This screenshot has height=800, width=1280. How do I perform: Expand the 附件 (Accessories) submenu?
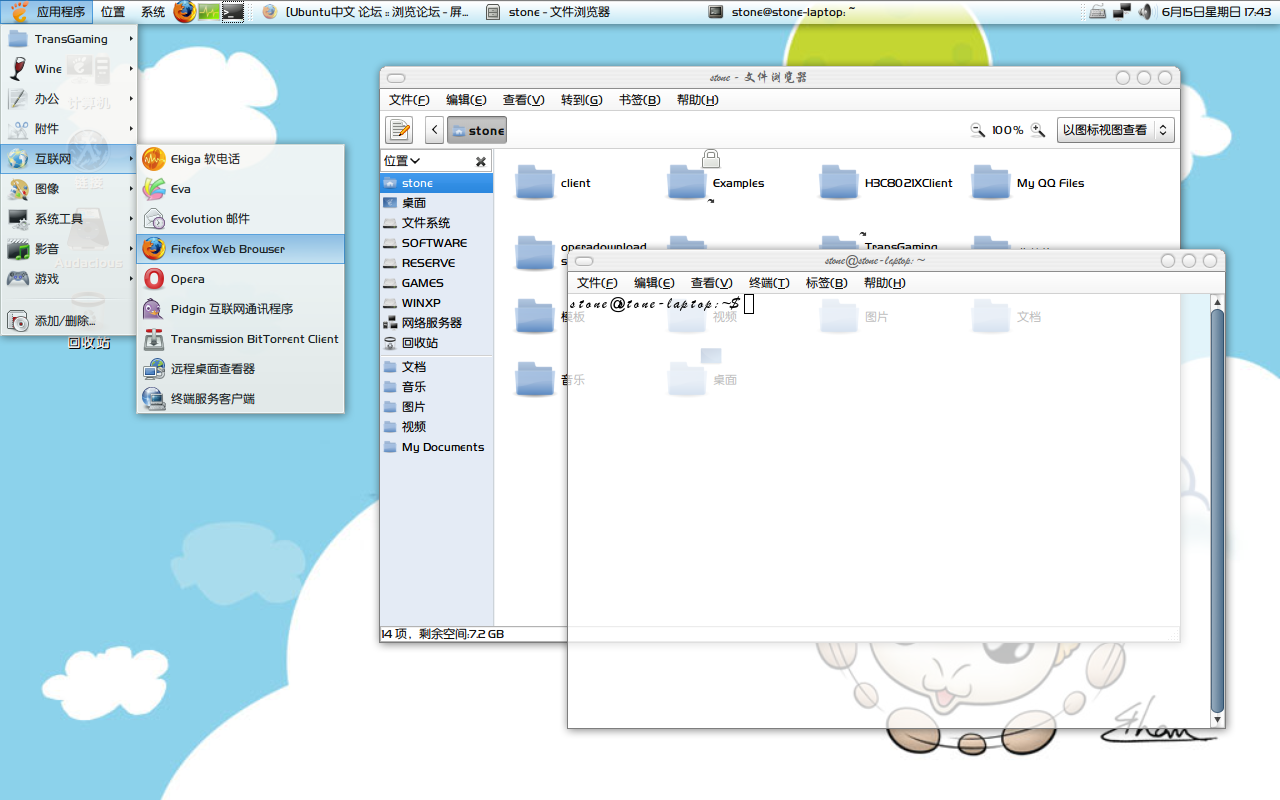pos(70,129)
